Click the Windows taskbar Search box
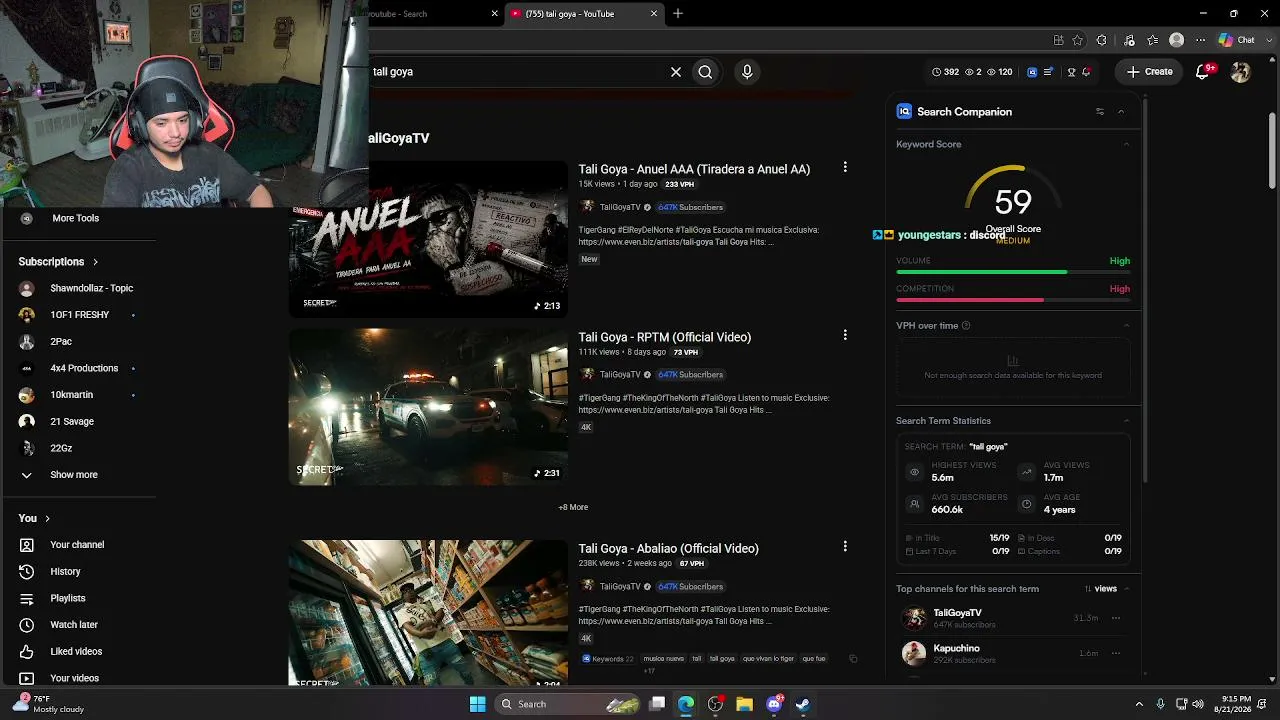The image size is (1280, 720). 567,704
